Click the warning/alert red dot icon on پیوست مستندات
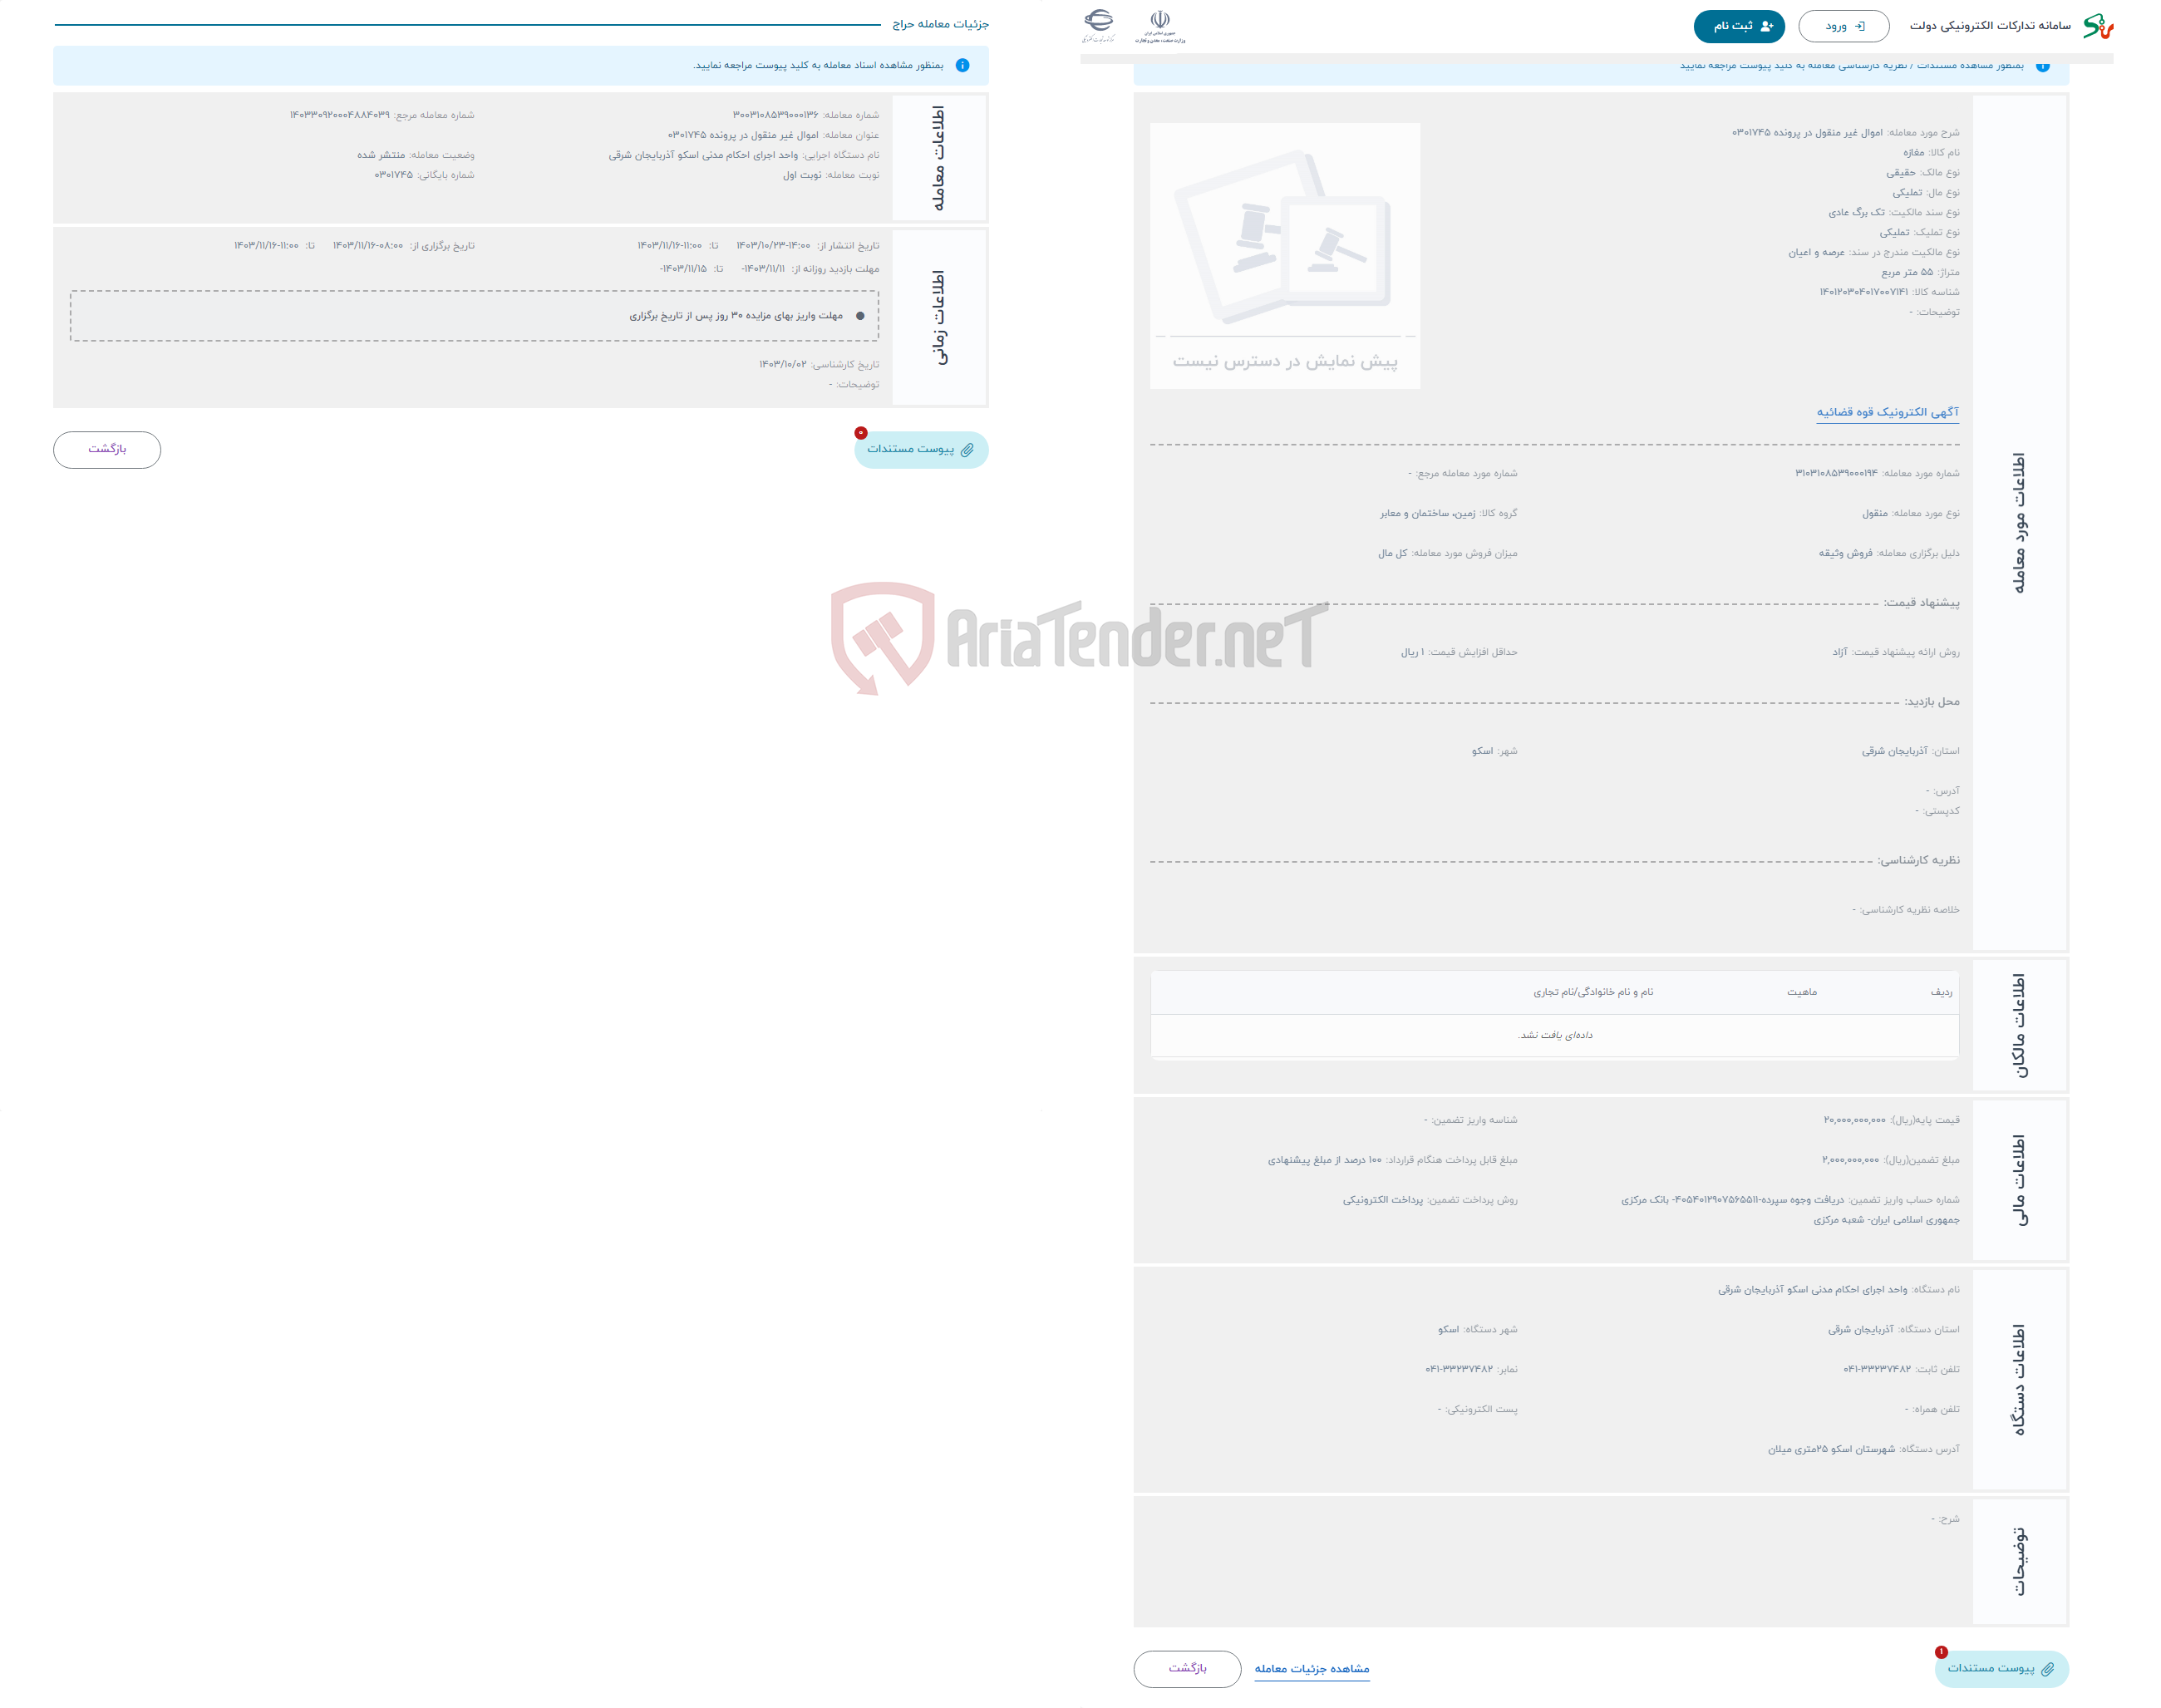This screenshot has height=1708, width=2161. click(x=859, y=438)
